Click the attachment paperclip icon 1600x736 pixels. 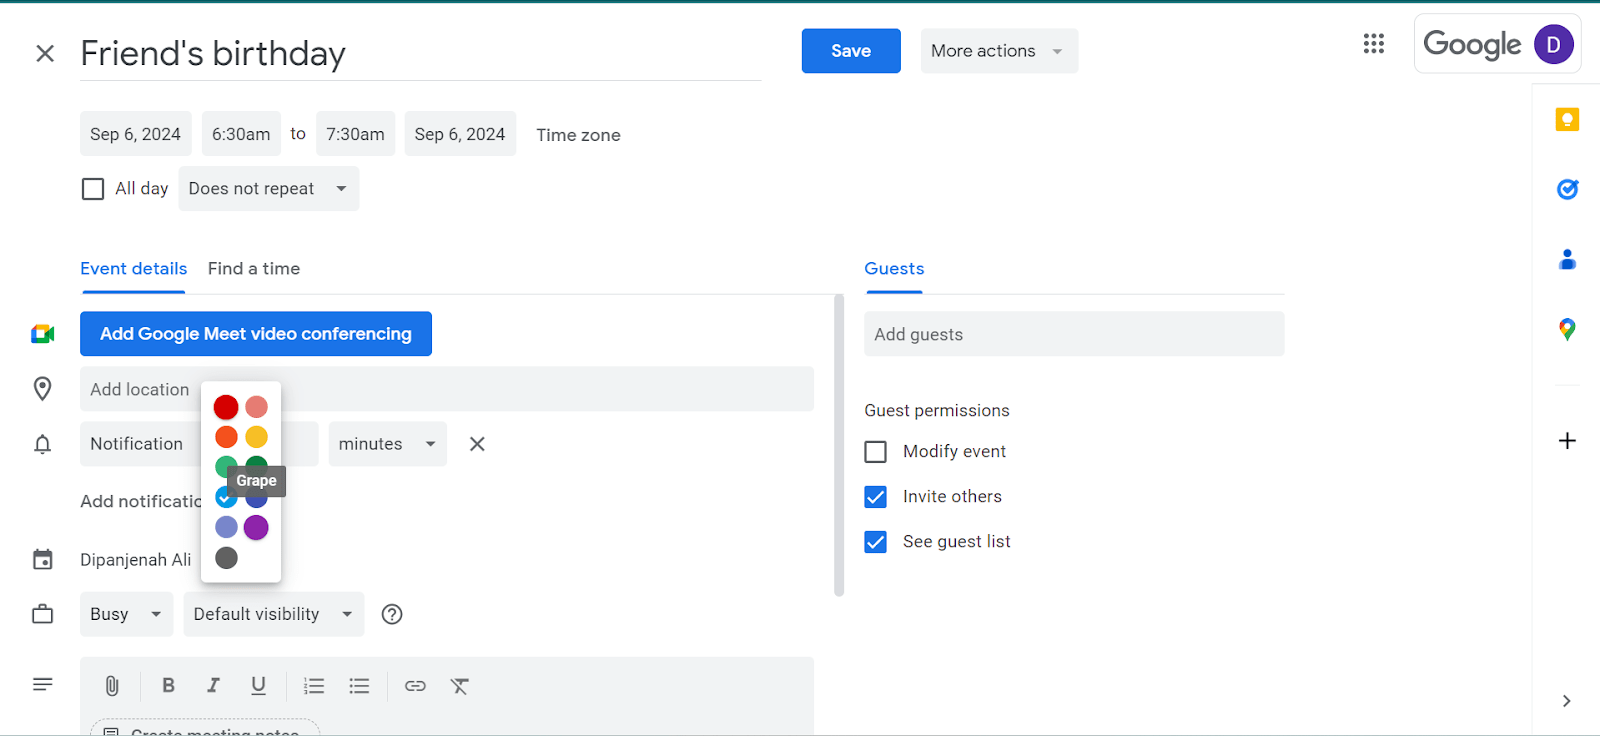click(x=112, y=686)
